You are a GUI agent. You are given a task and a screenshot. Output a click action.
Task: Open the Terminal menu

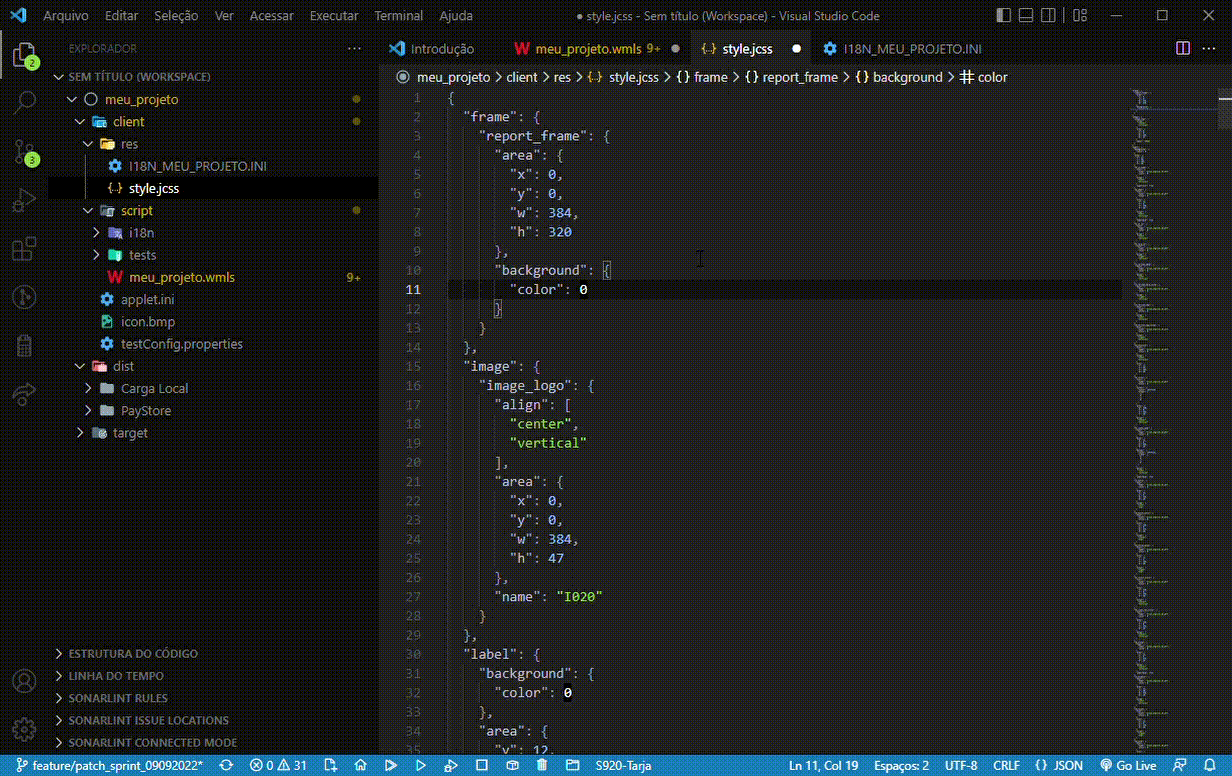pyautogui.click(x=398, y=15)
